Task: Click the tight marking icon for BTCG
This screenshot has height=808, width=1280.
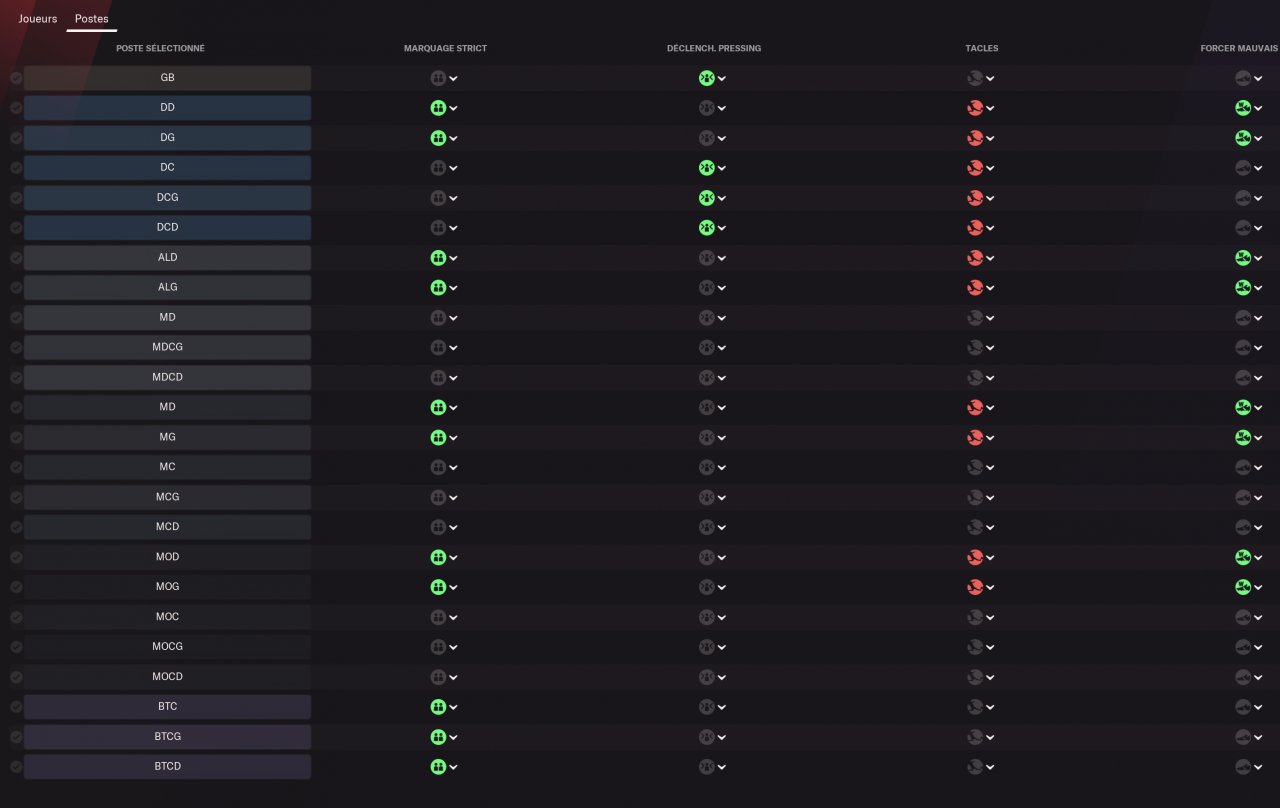Action: (x=438, y=737)
